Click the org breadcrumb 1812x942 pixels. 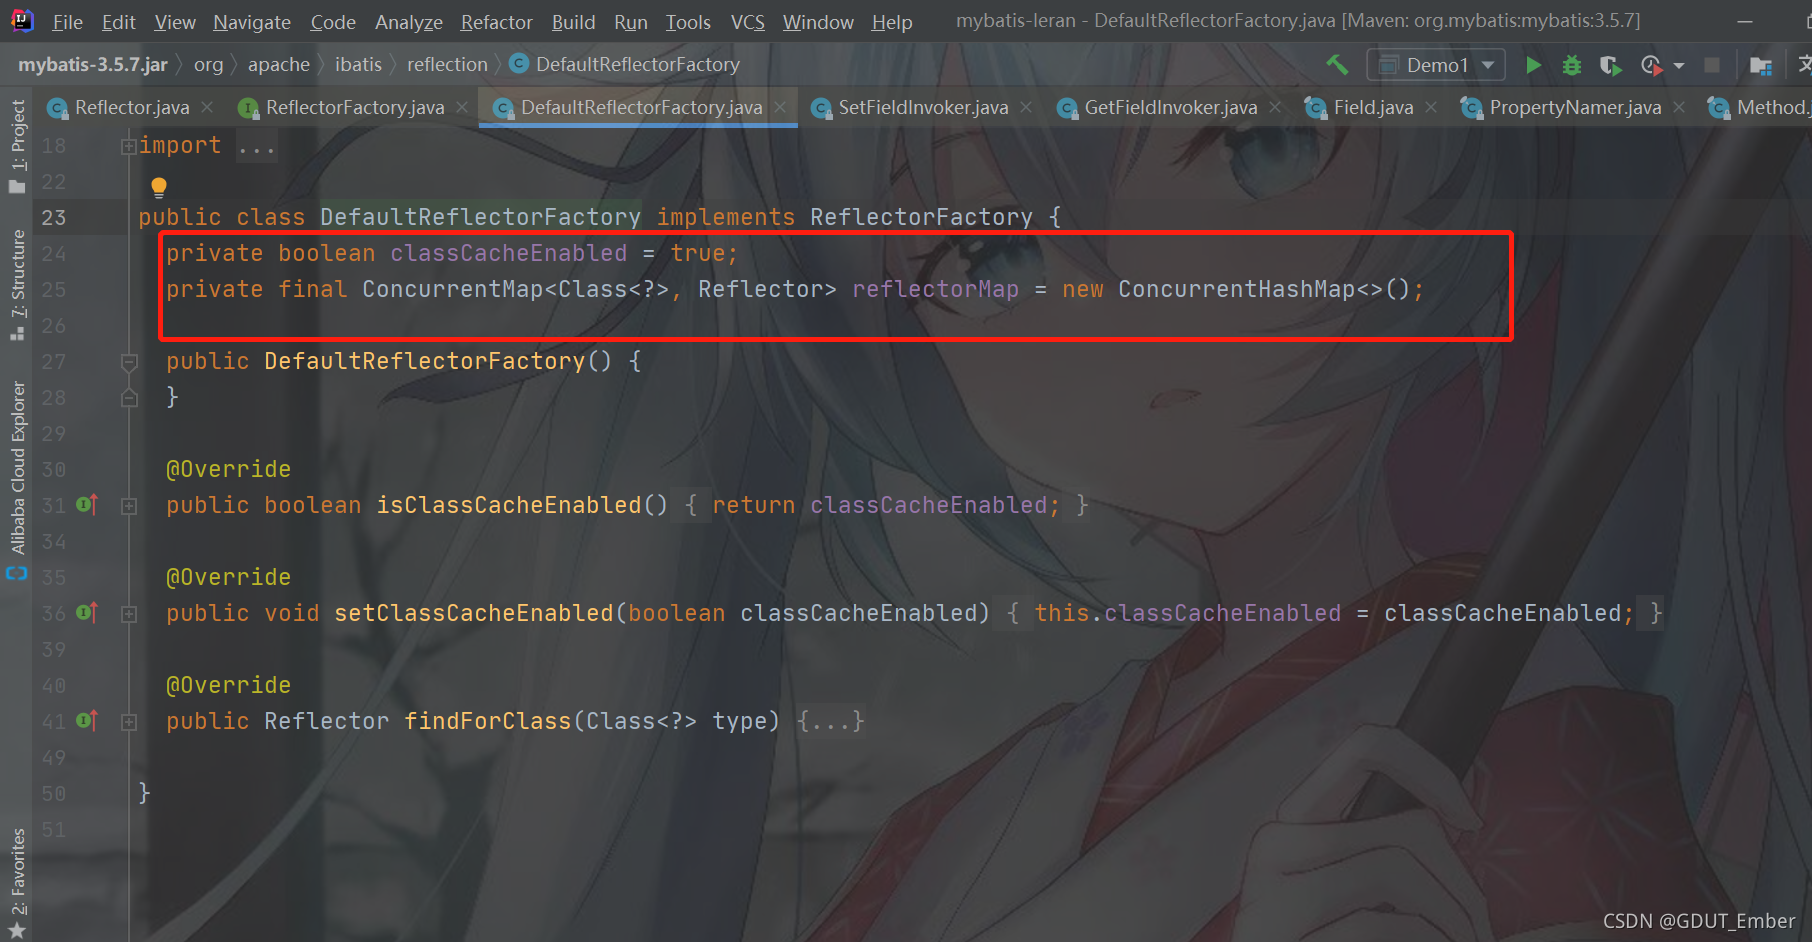pyautogui.click(x=208, y=65)
